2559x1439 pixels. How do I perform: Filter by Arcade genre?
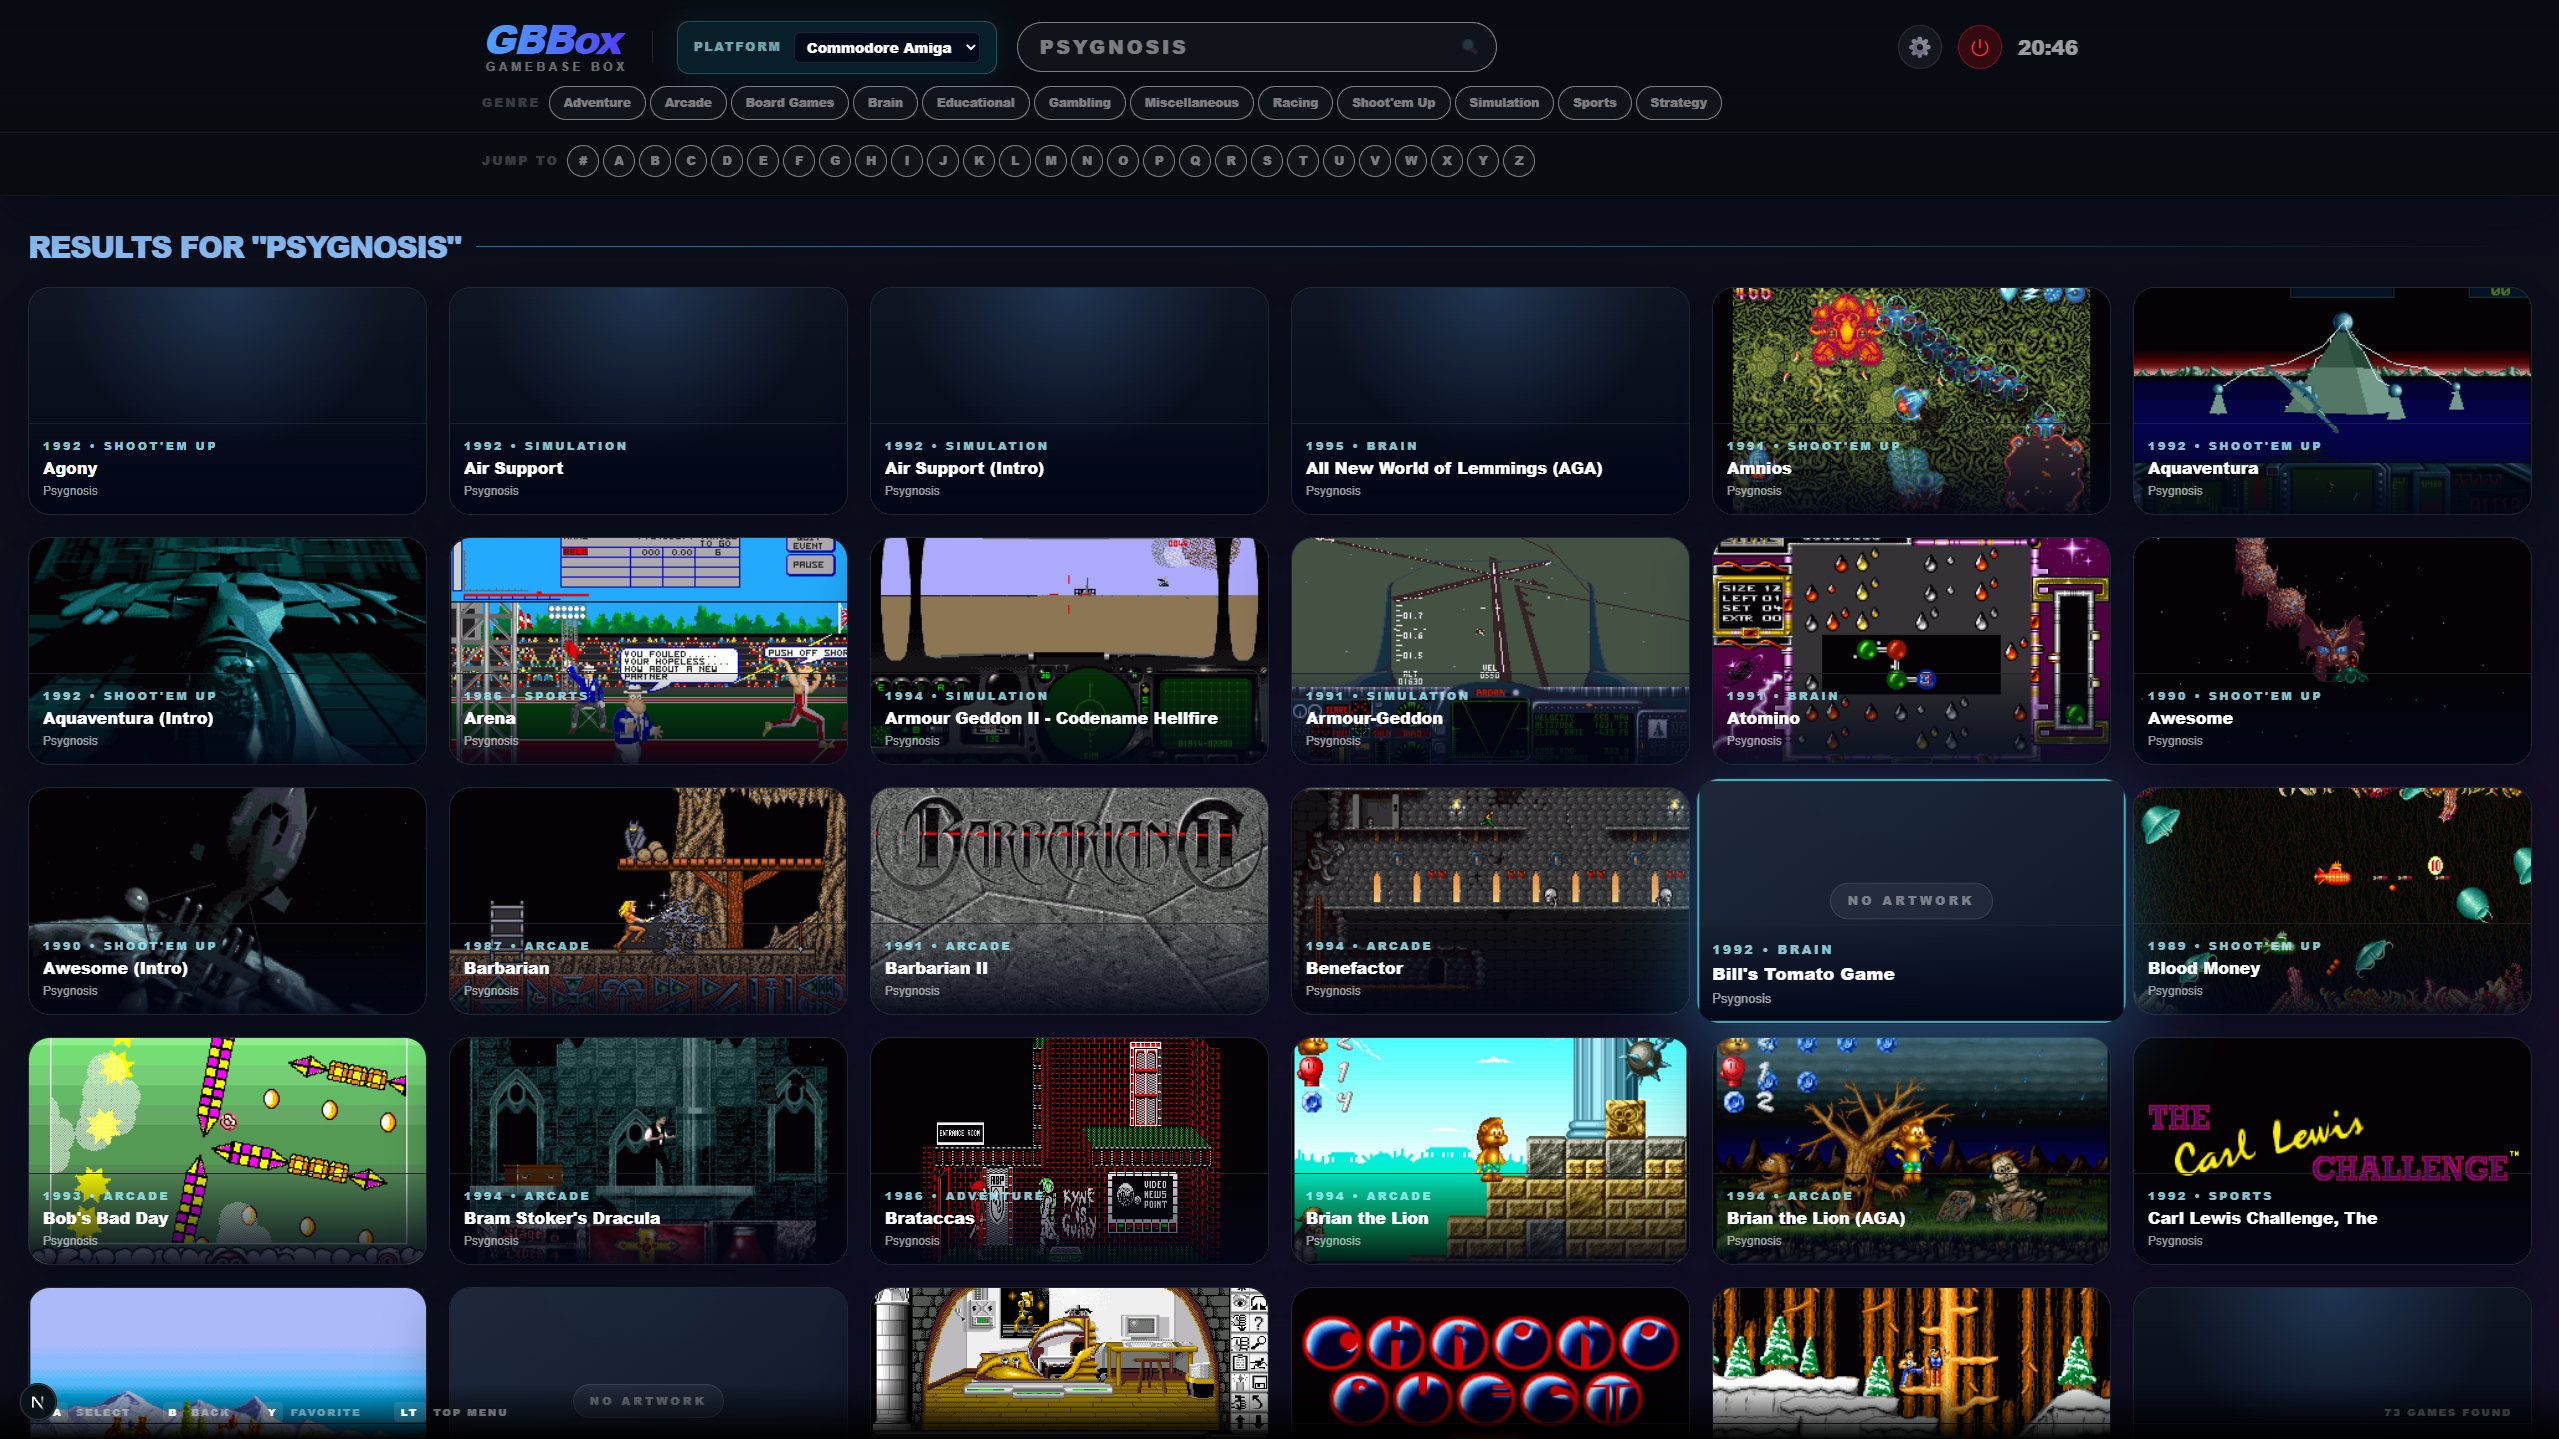[688, 103]
